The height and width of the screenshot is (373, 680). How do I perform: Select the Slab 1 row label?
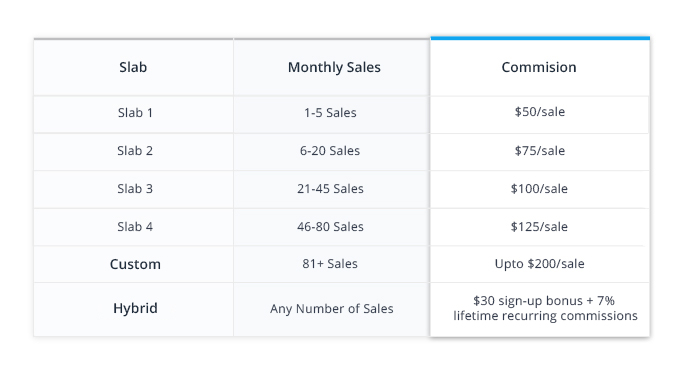click(135, 113)
